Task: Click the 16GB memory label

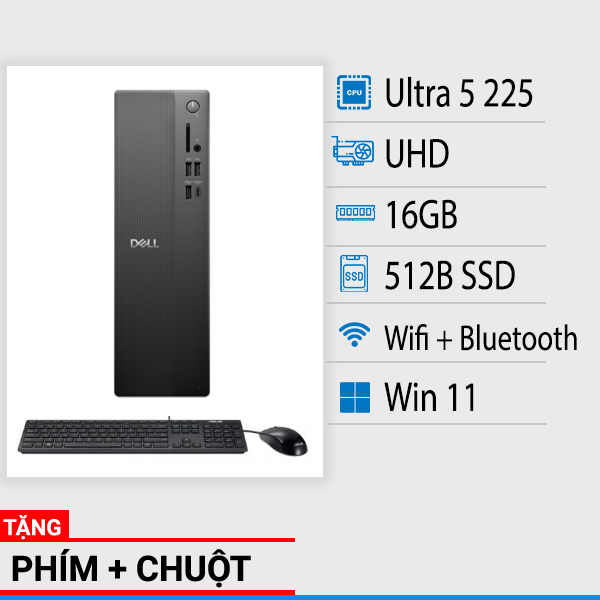Action: (x=421, y=215)
